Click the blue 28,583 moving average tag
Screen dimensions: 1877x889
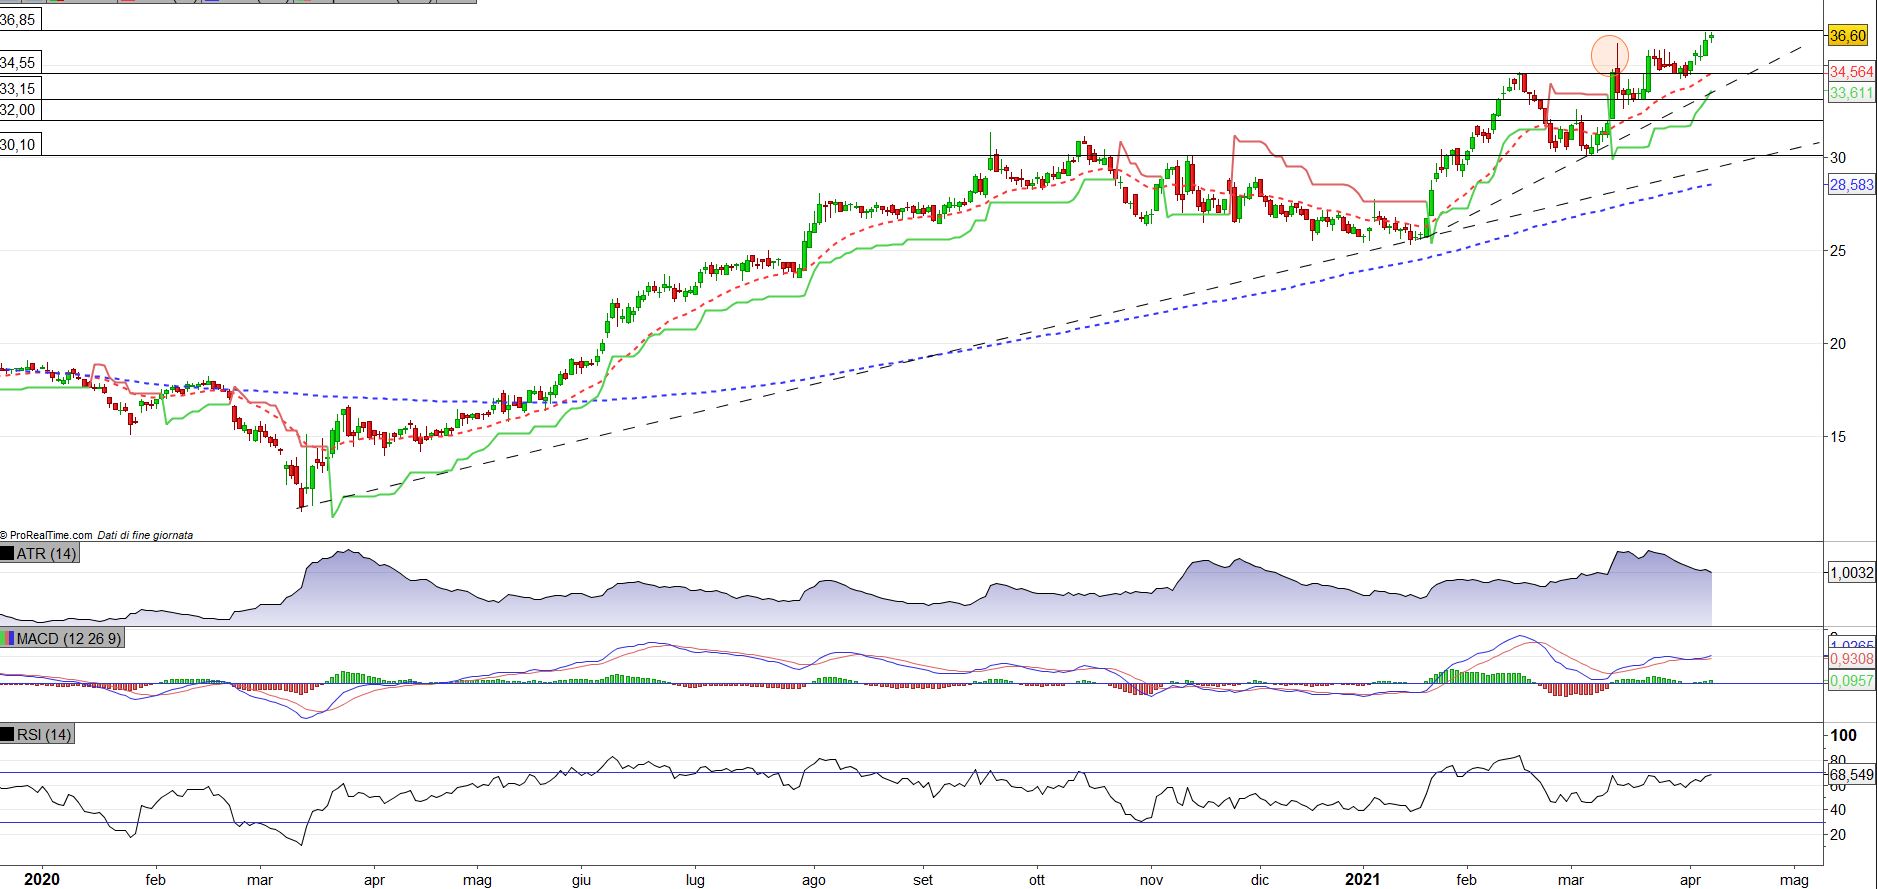[x=1851, y=185]
